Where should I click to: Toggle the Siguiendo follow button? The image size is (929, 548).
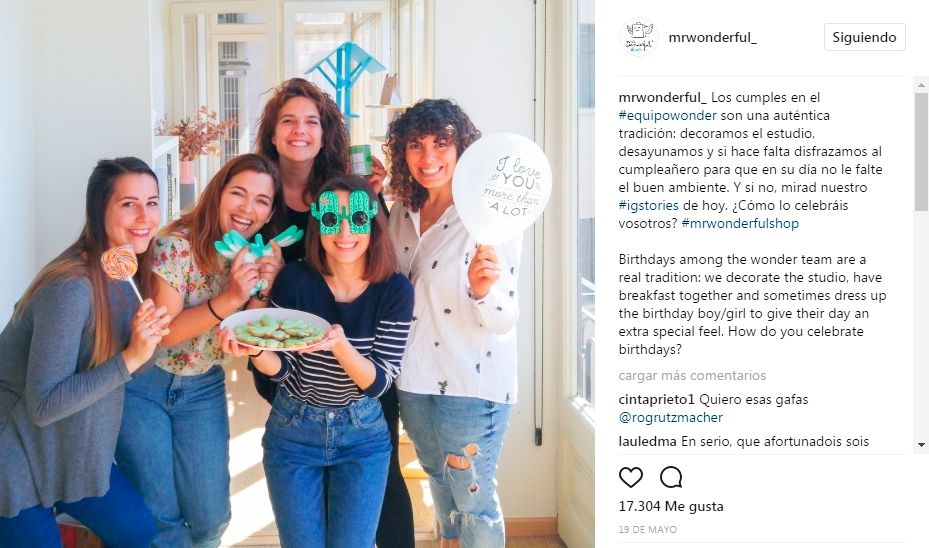(x=864, y=37)
